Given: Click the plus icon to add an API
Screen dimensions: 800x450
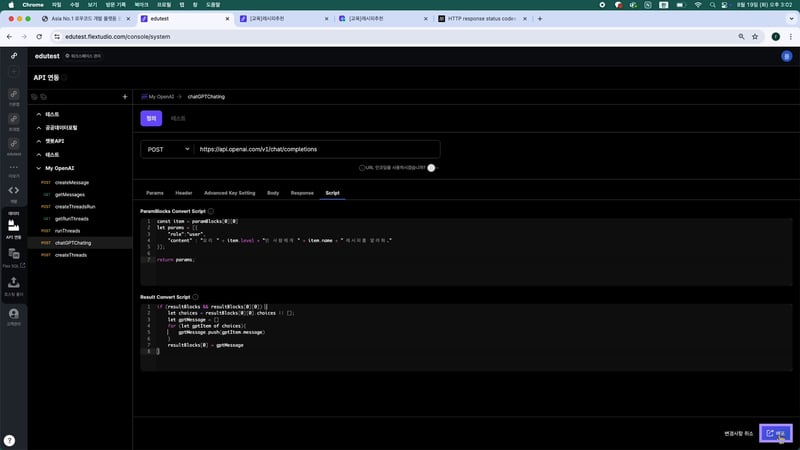Looking at the screenshot, I should (x=124, y=97).
